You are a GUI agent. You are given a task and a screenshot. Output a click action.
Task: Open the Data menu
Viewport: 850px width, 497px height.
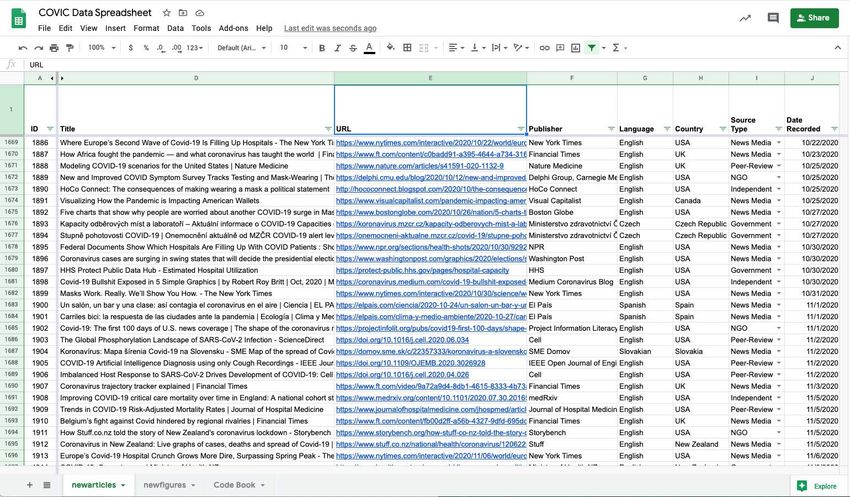pos(175,28)
